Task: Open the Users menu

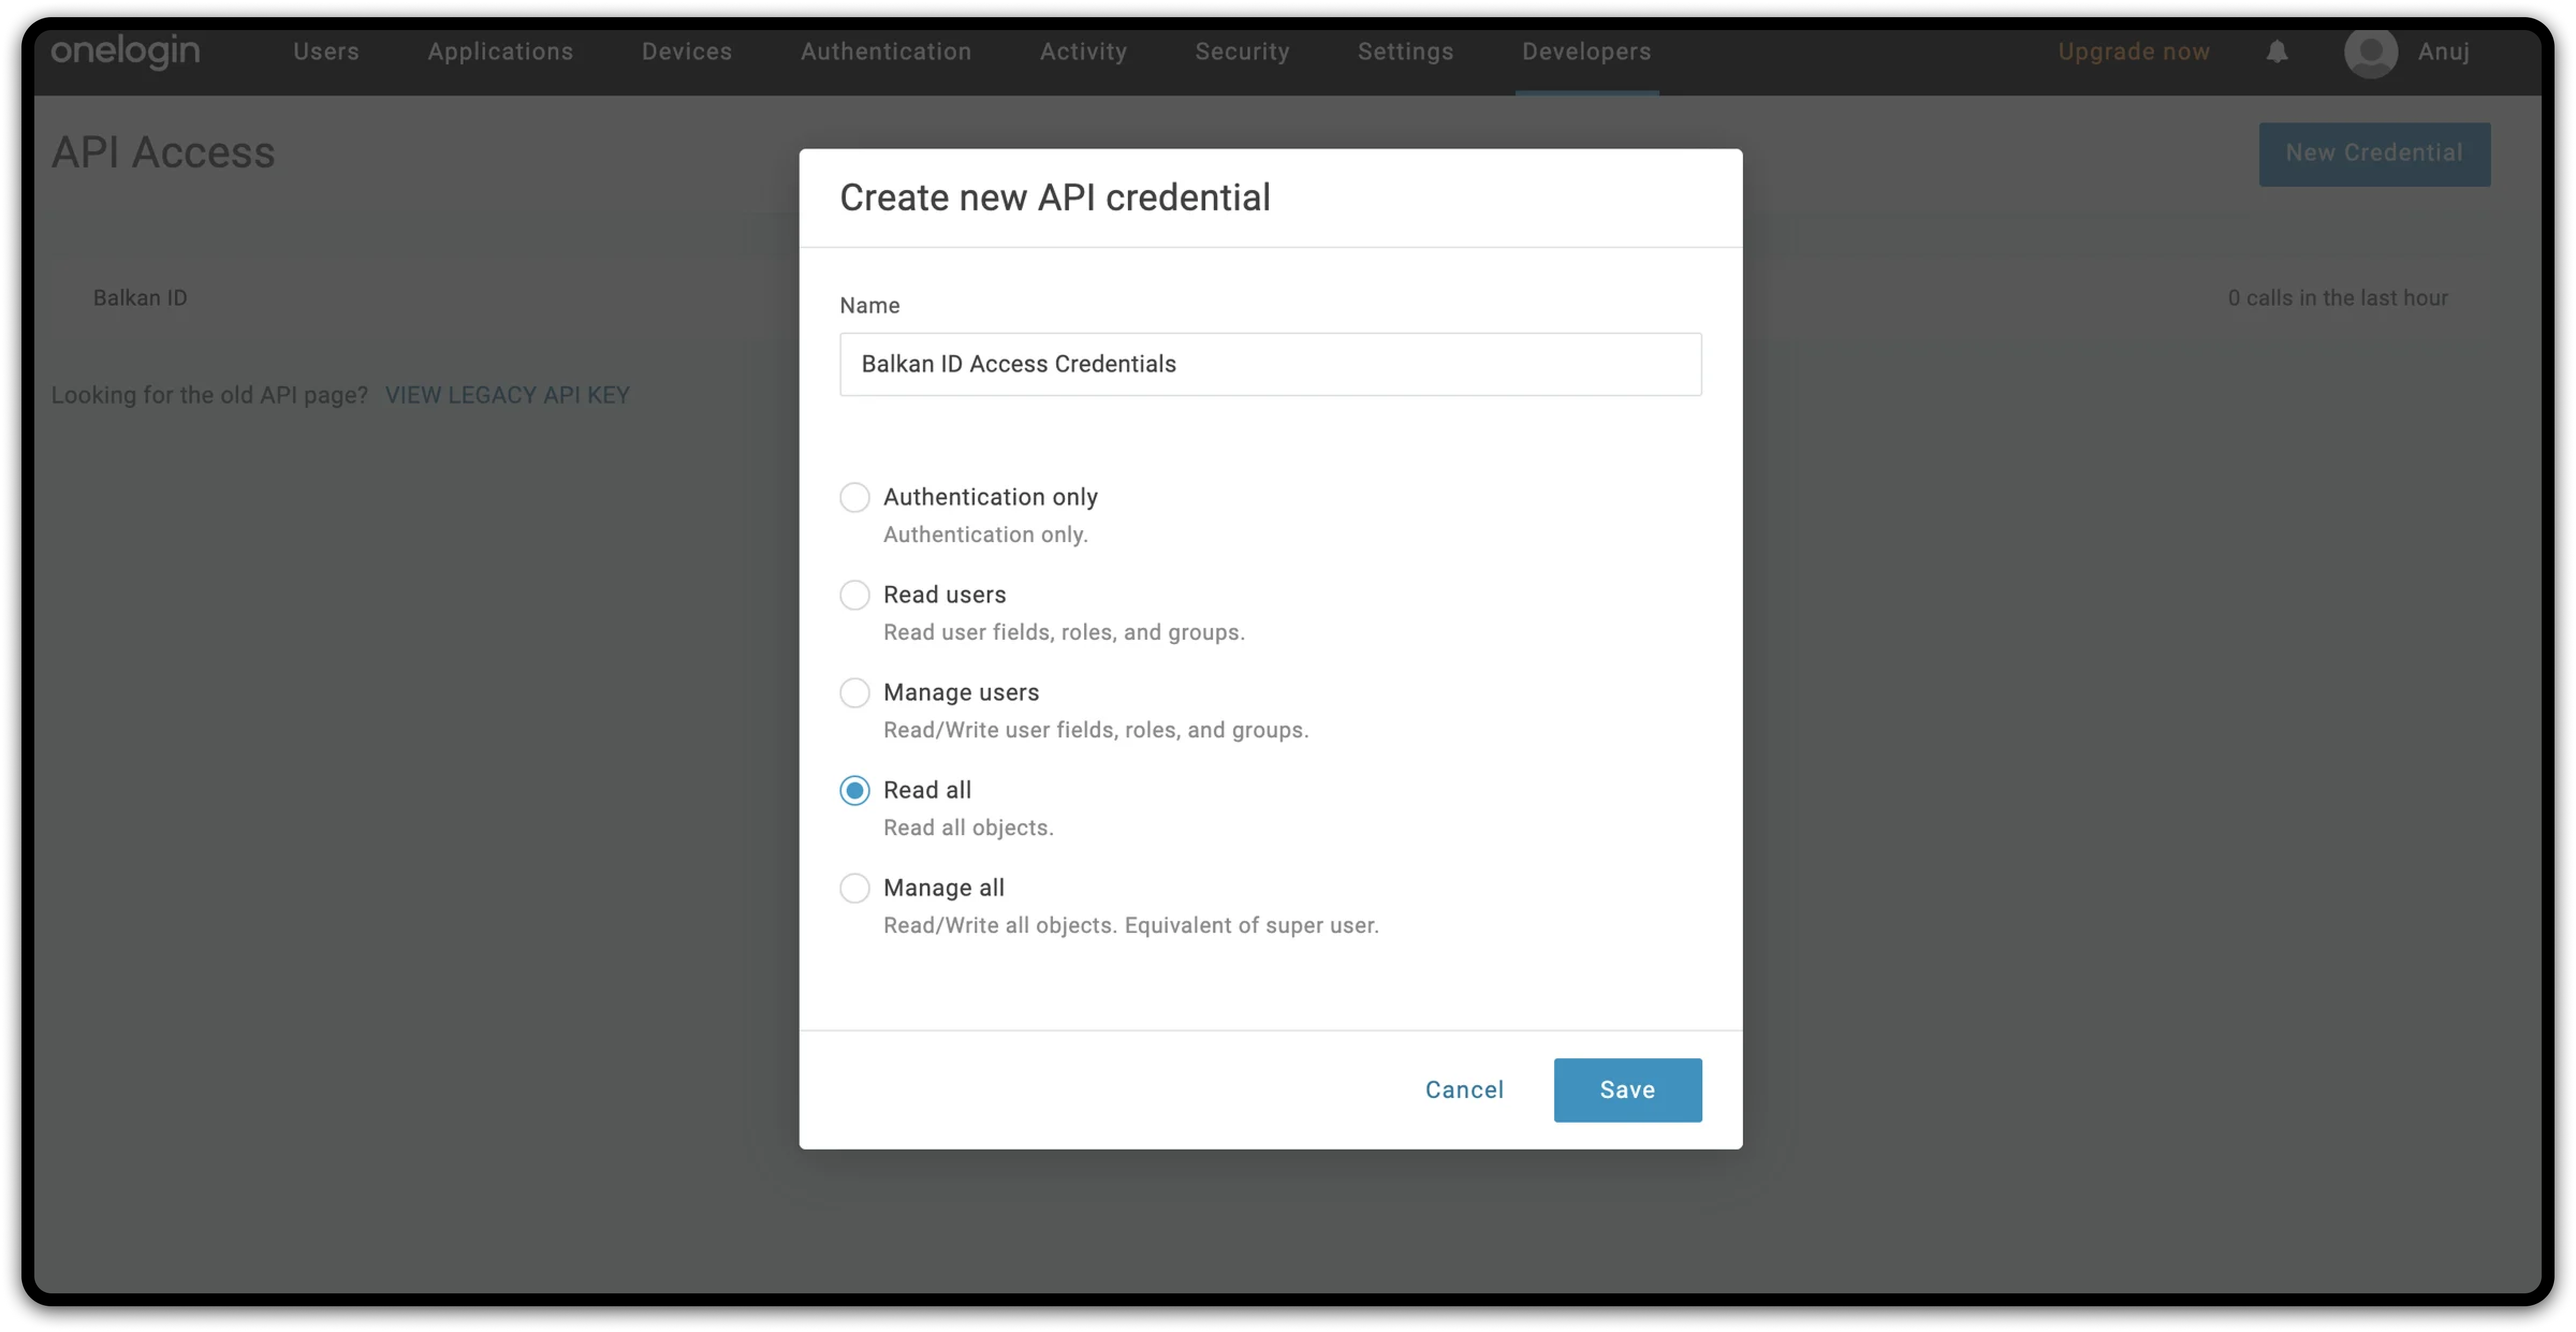Action: point(326,52)
